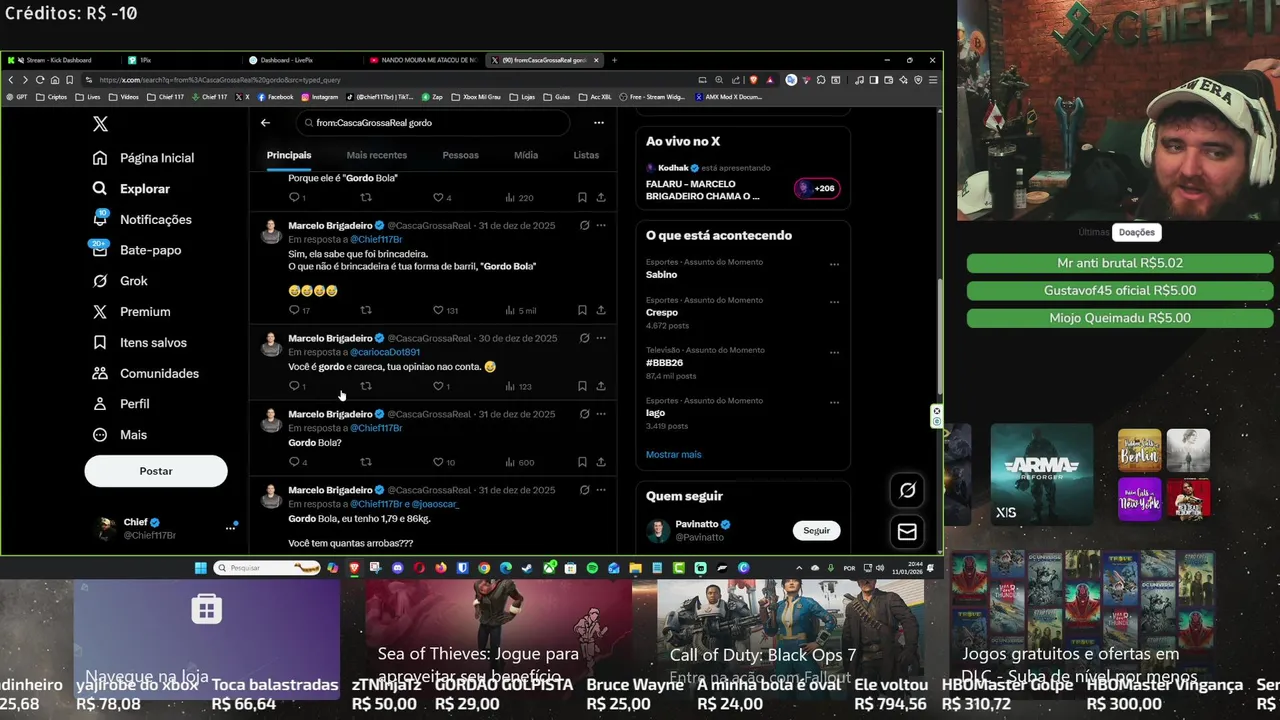Open Itens salvos in the sidebar

coord(139,343)
